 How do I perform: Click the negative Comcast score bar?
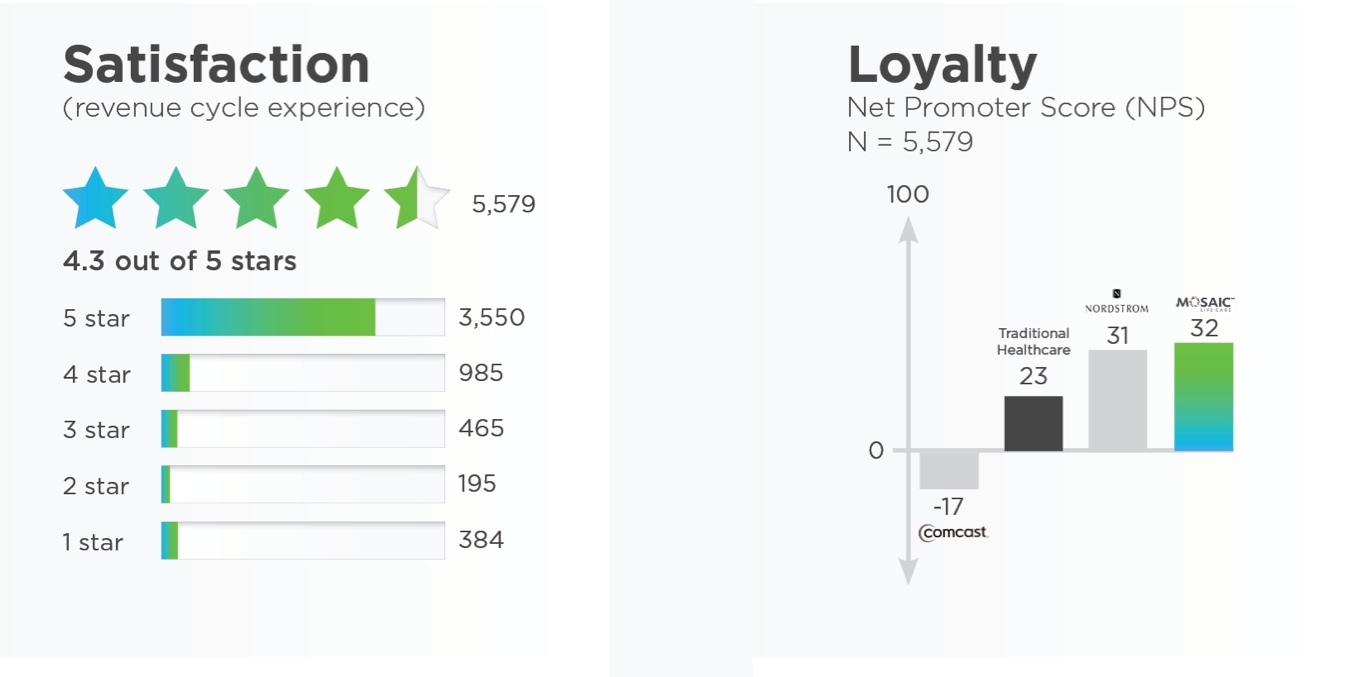(x=949, y=470)
